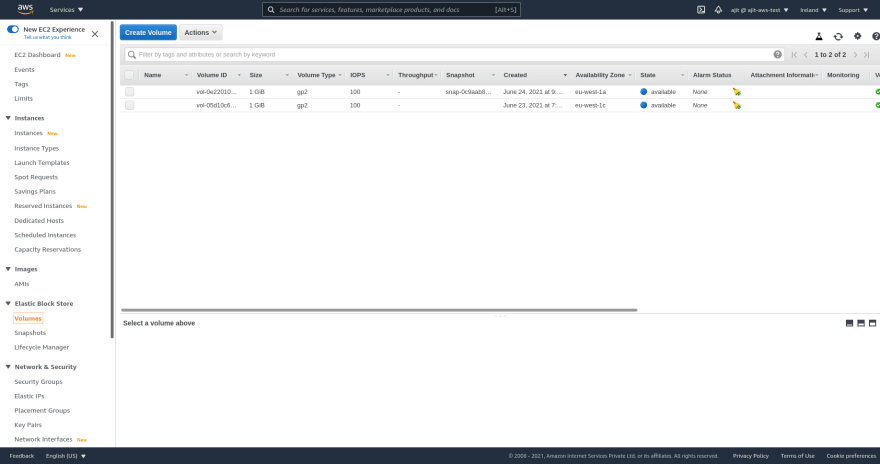Open Volumes in sidebar
Viewport: 880px width, 464px height.
pos(28,318)
